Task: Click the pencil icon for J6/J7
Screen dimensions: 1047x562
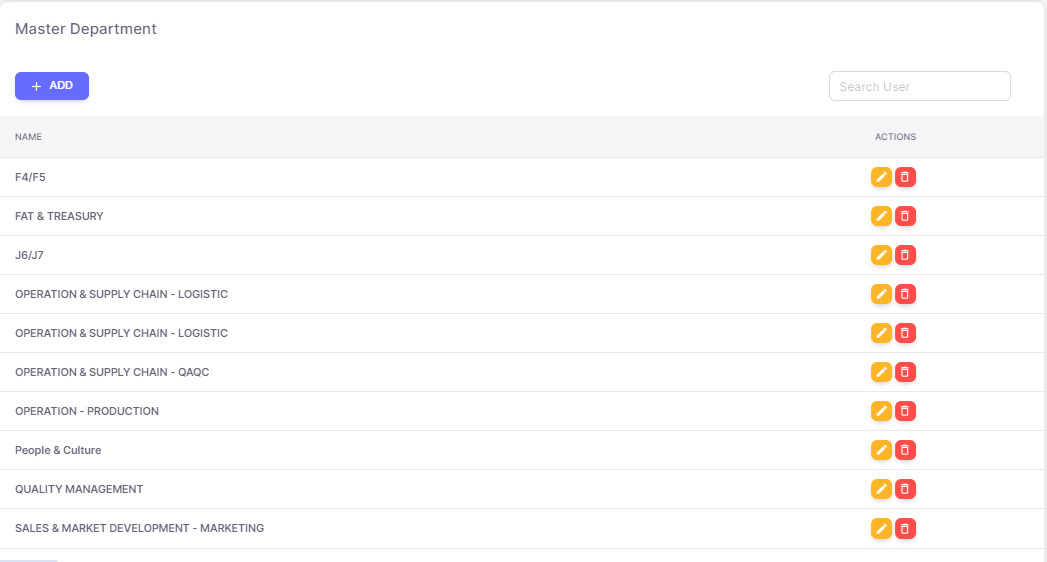Action: [881, 255]
